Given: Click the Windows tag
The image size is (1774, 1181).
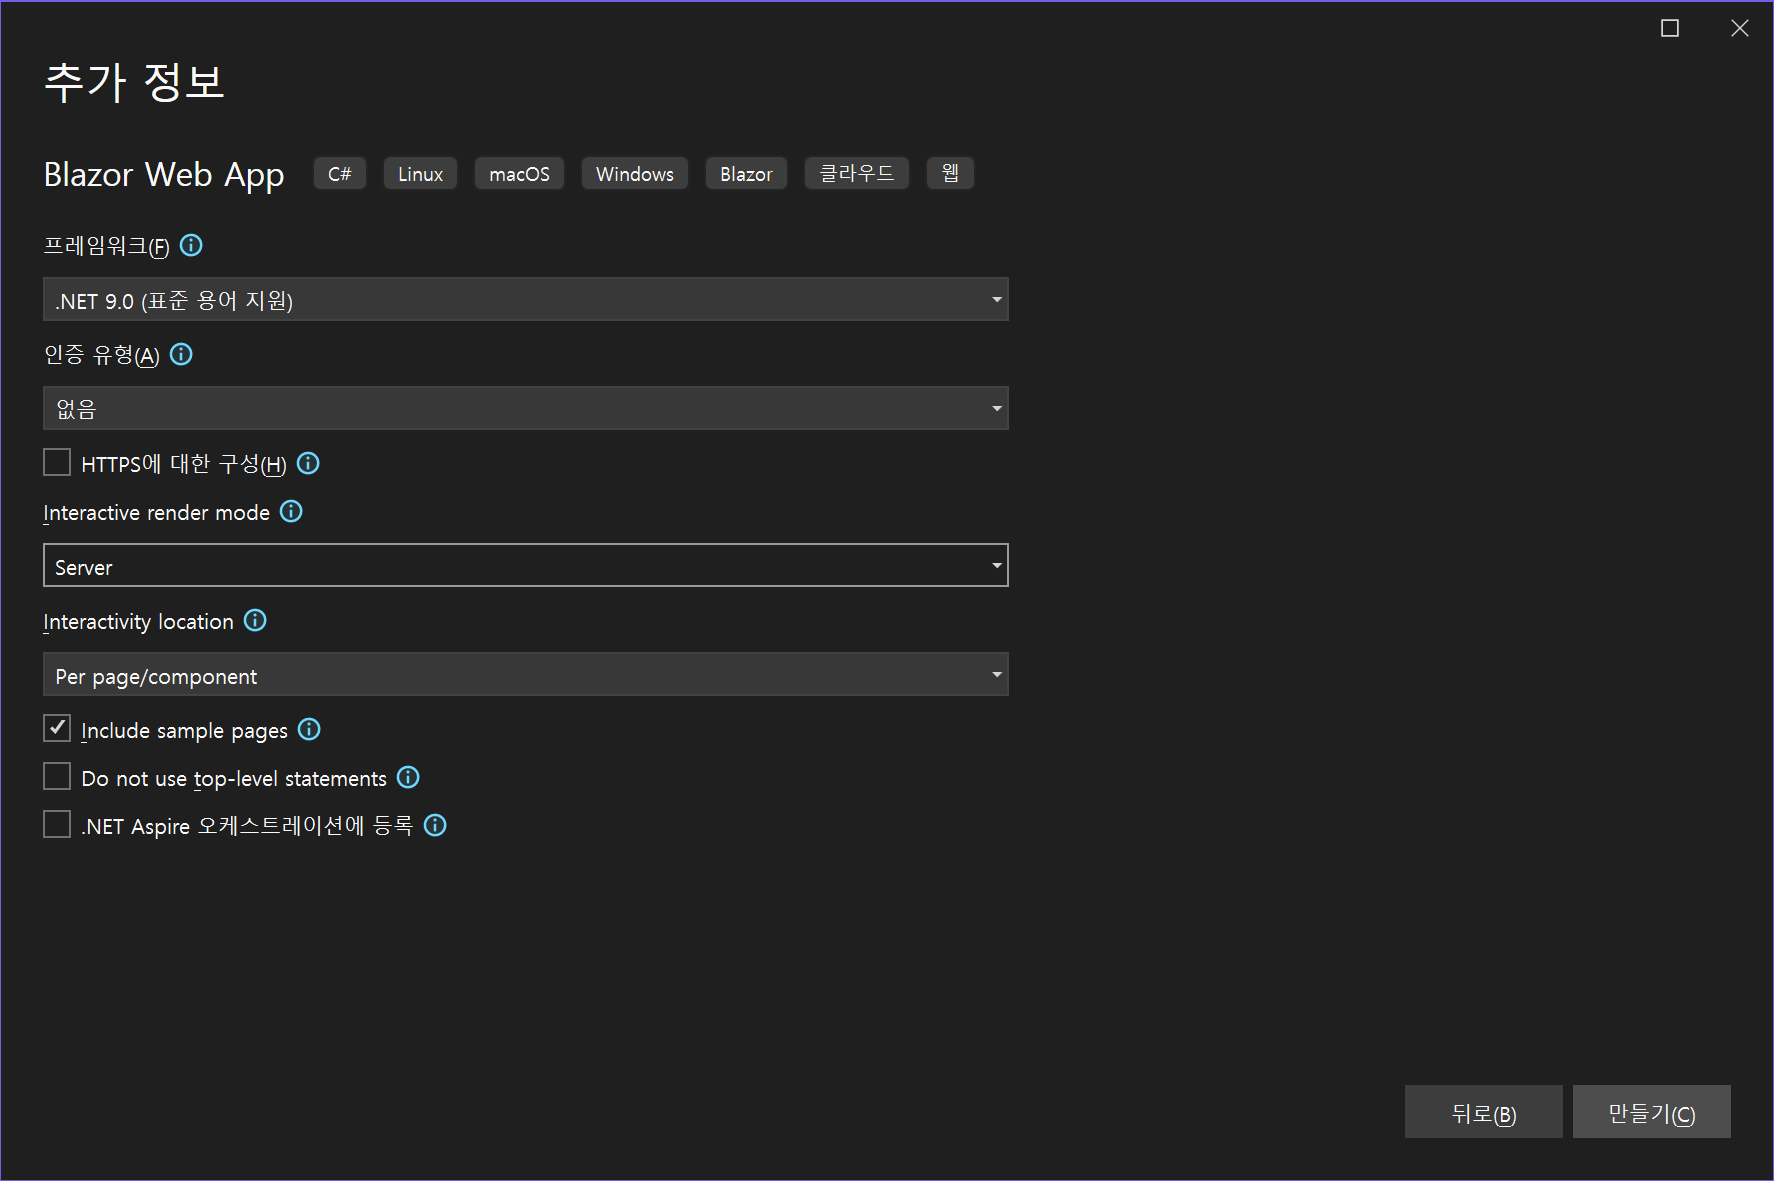Looking at the screenshot, I should [x=635, y=174].
